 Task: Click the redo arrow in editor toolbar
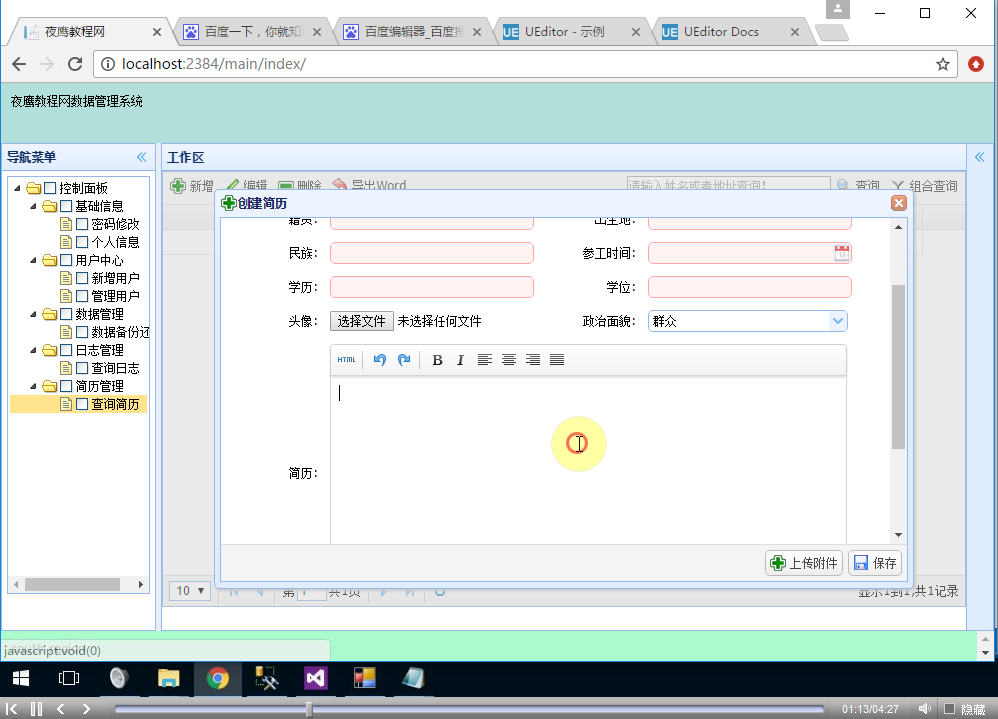[404, 360]
